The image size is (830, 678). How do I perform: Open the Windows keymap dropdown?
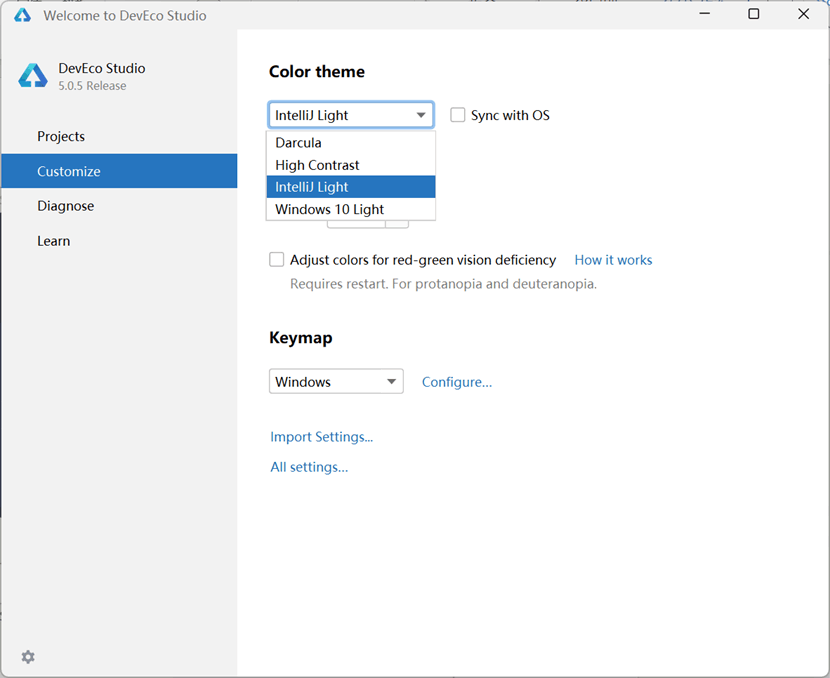[x=336, y=381]
